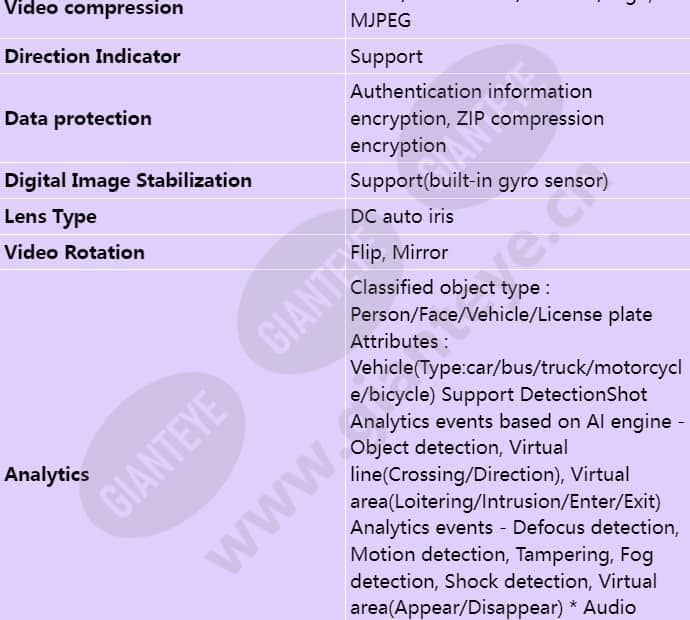690x620 pixels.
Task: Click the ZIP compression text line
Action: pyautogui.click(x=477, y=118)
